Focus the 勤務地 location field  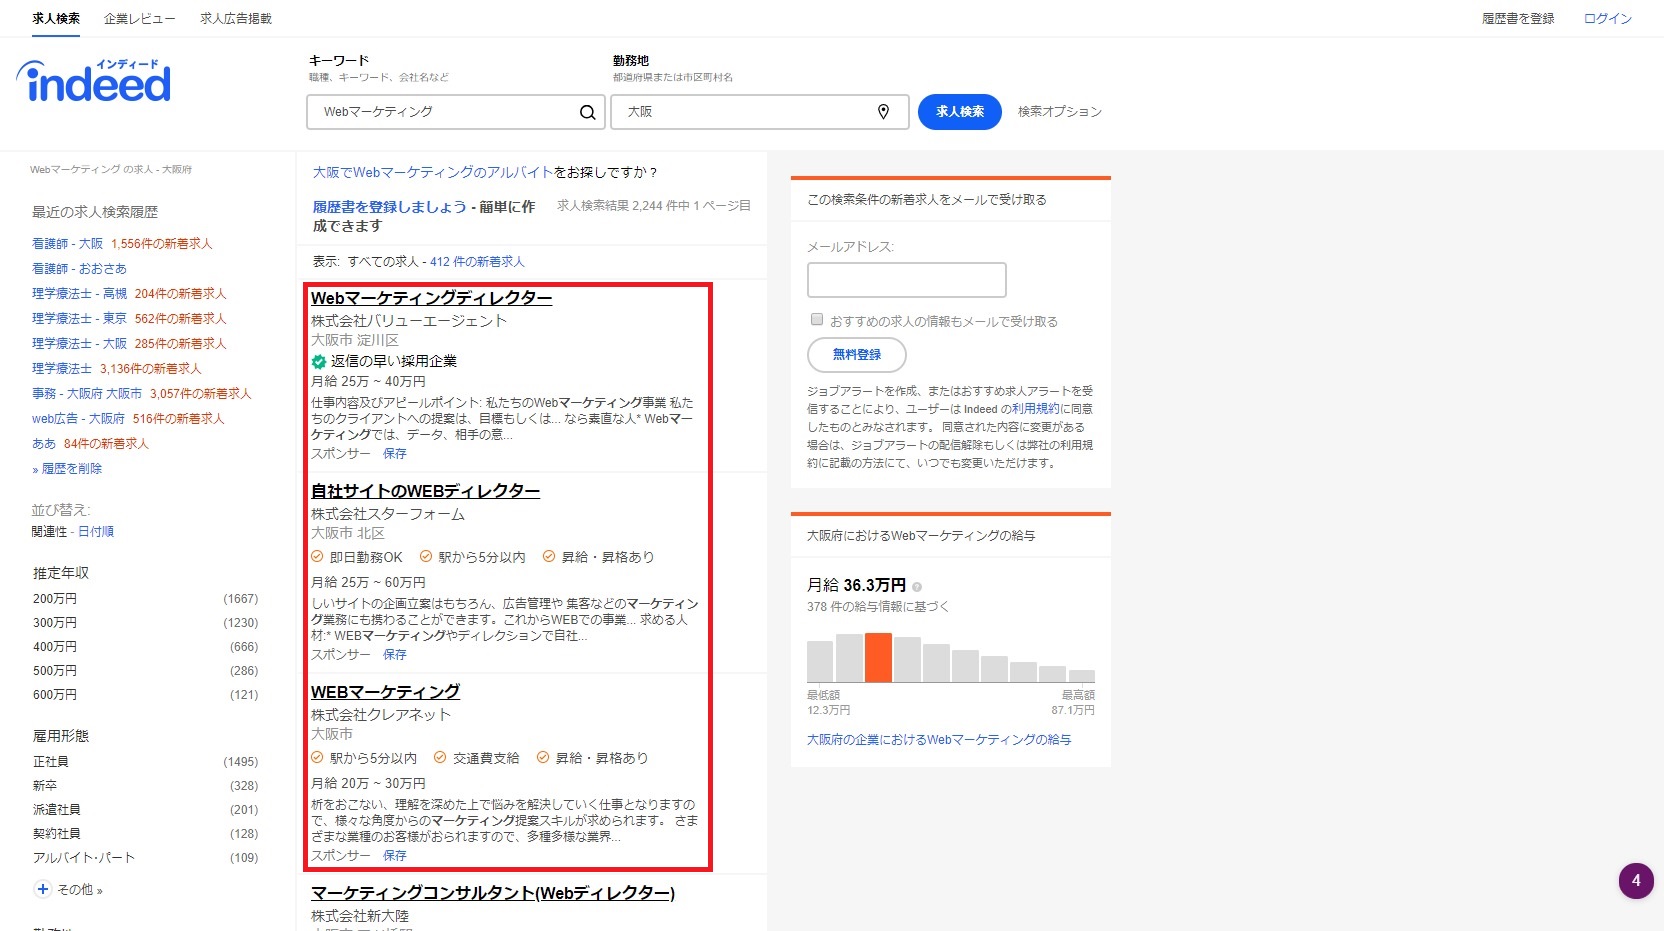coord(759,112)
